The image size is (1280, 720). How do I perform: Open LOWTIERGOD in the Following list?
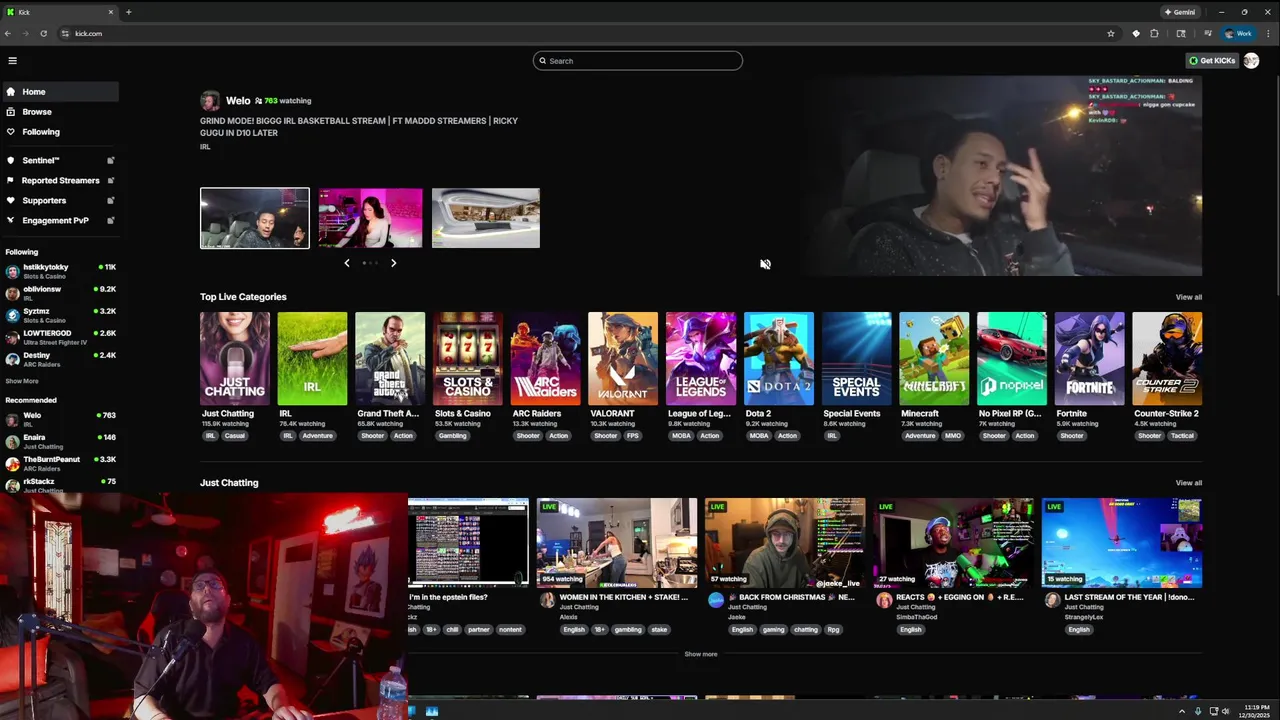click(x=60, y=337)
